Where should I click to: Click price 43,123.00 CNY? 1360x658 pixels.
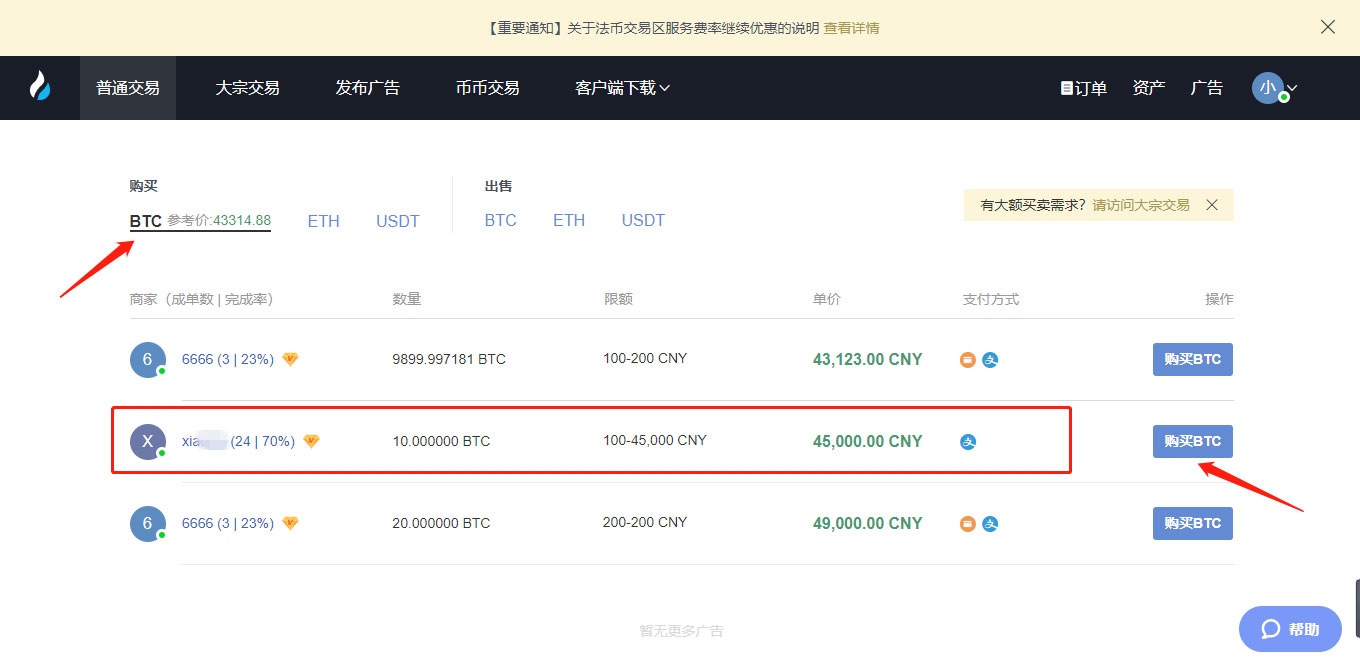point(868,359)
